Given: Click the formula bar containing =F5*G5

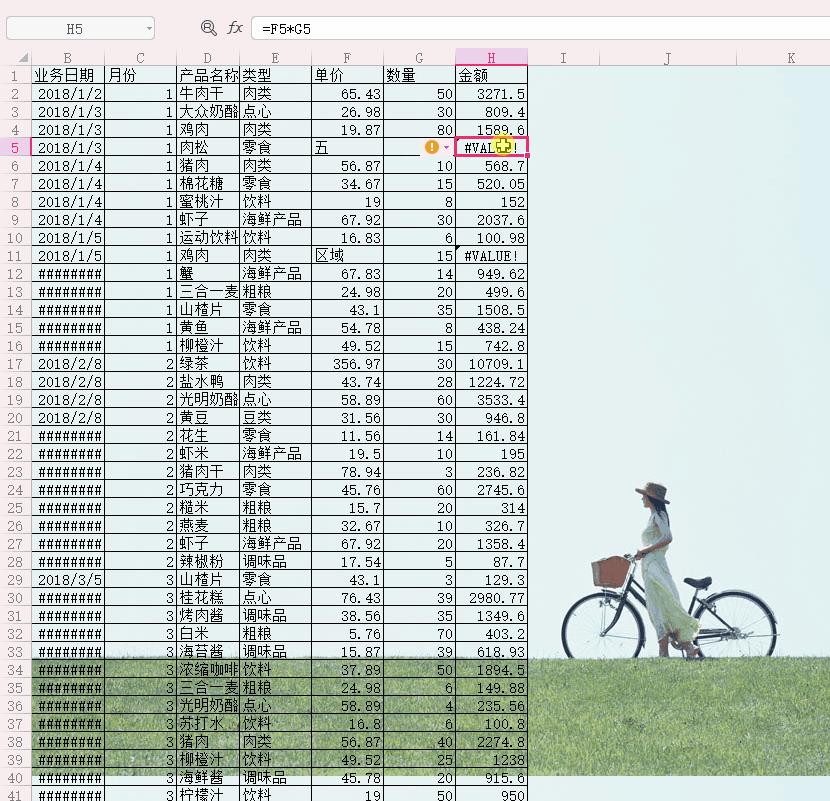Looking at the screenshot, I should point(540,29).
